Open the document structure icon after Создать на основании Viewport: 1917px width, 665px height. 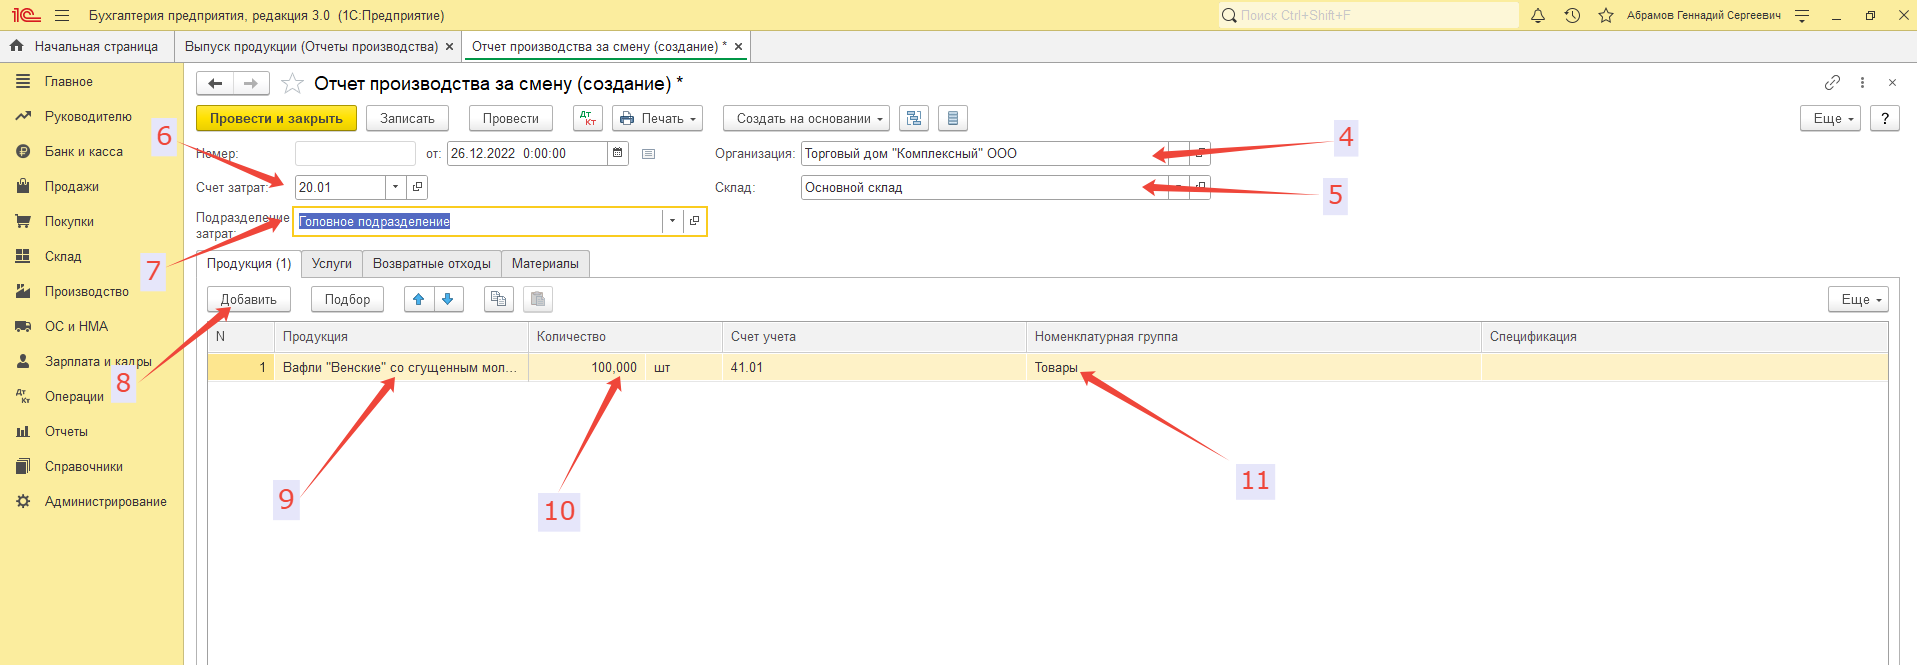click(x=914, y=118)
